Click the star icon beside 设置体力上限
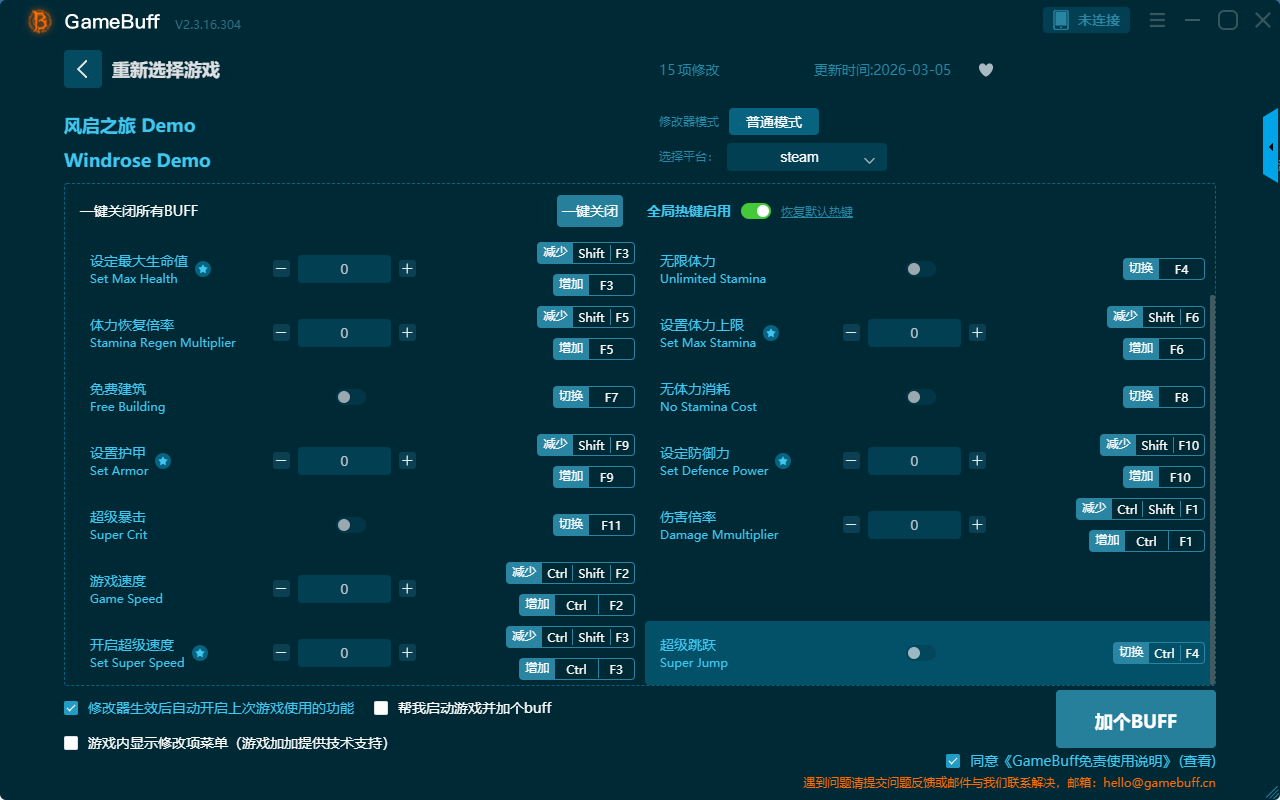The height and width of the screenshot is (800, 1280). pos(770,333)
